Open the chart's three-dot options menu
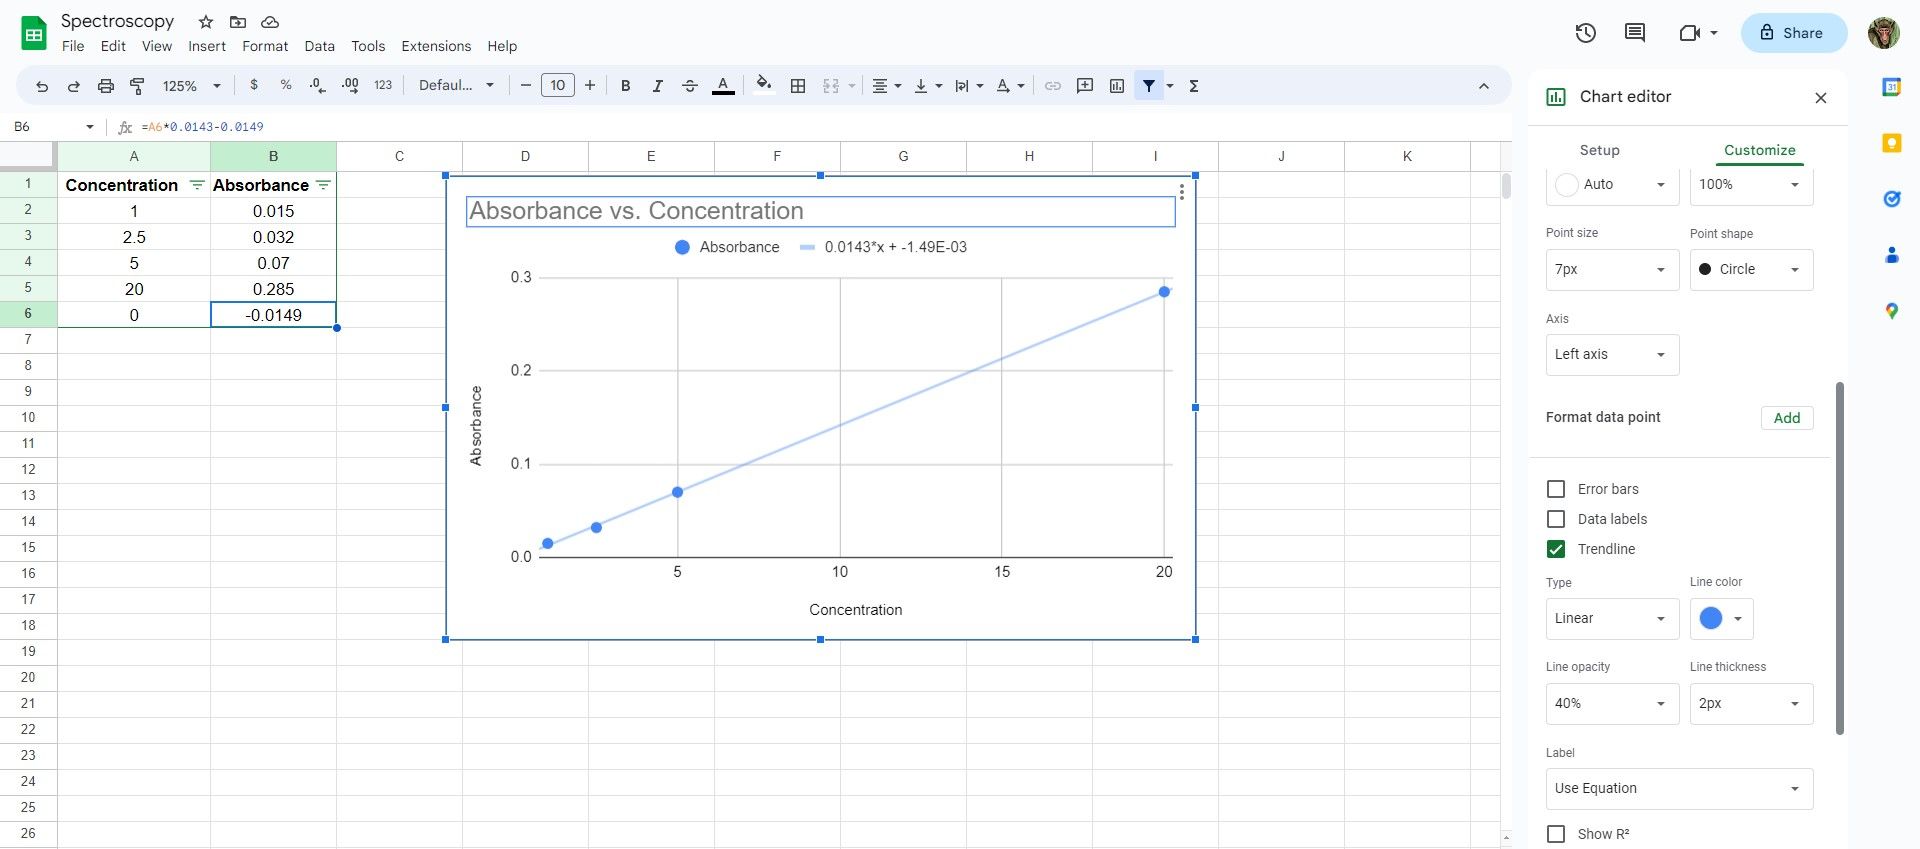The height and width of the screenshot is (849, 1920). coord(1182,192)
